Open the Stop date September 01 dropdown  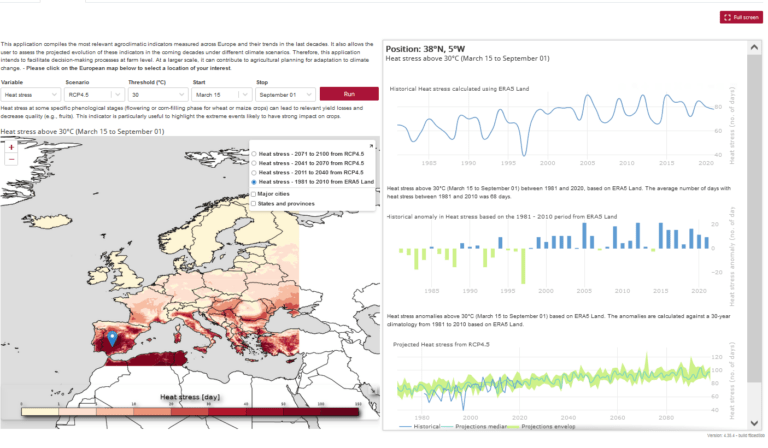pos(285,94)
